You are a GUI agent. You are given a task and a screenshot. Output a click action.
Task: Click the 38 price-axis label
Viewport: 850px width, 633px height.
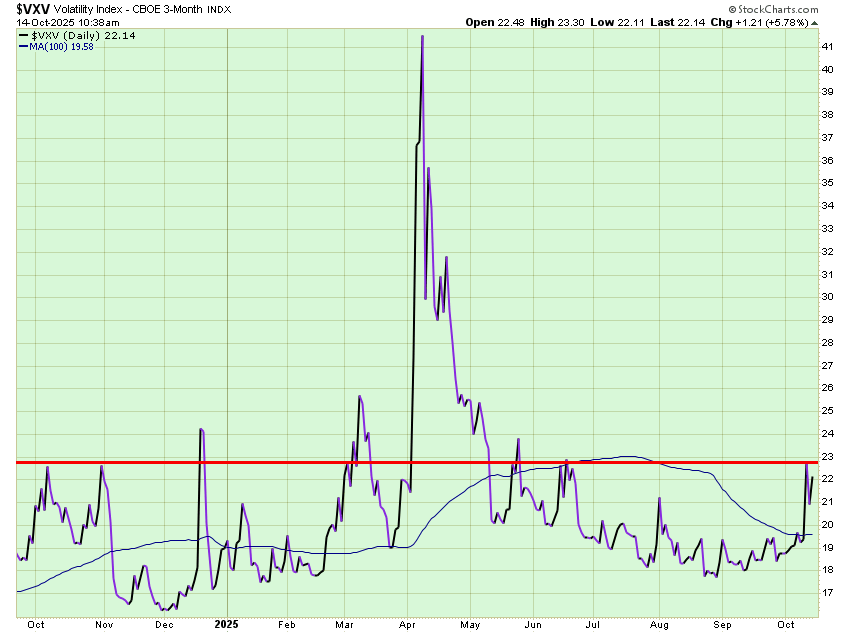(x=827, y=115)
